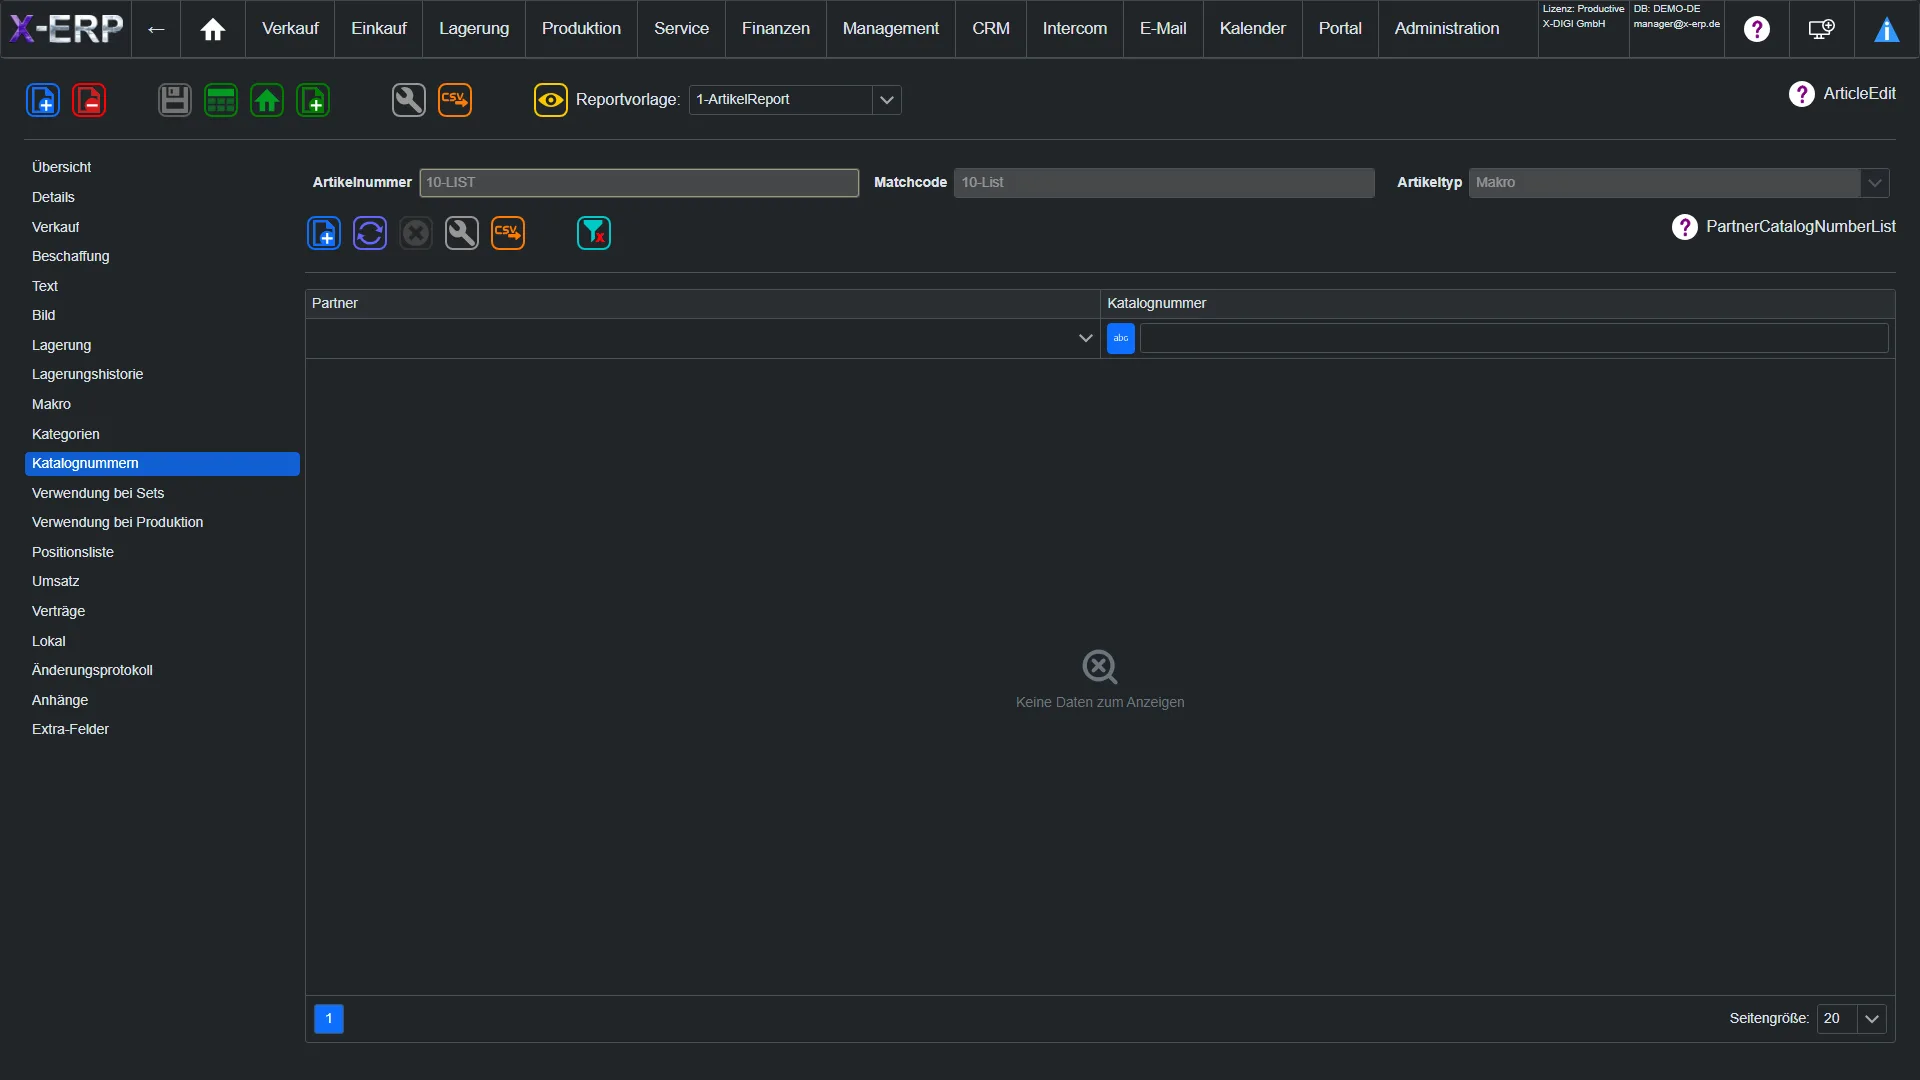Open the E-Mail menu

[1163, 29]
